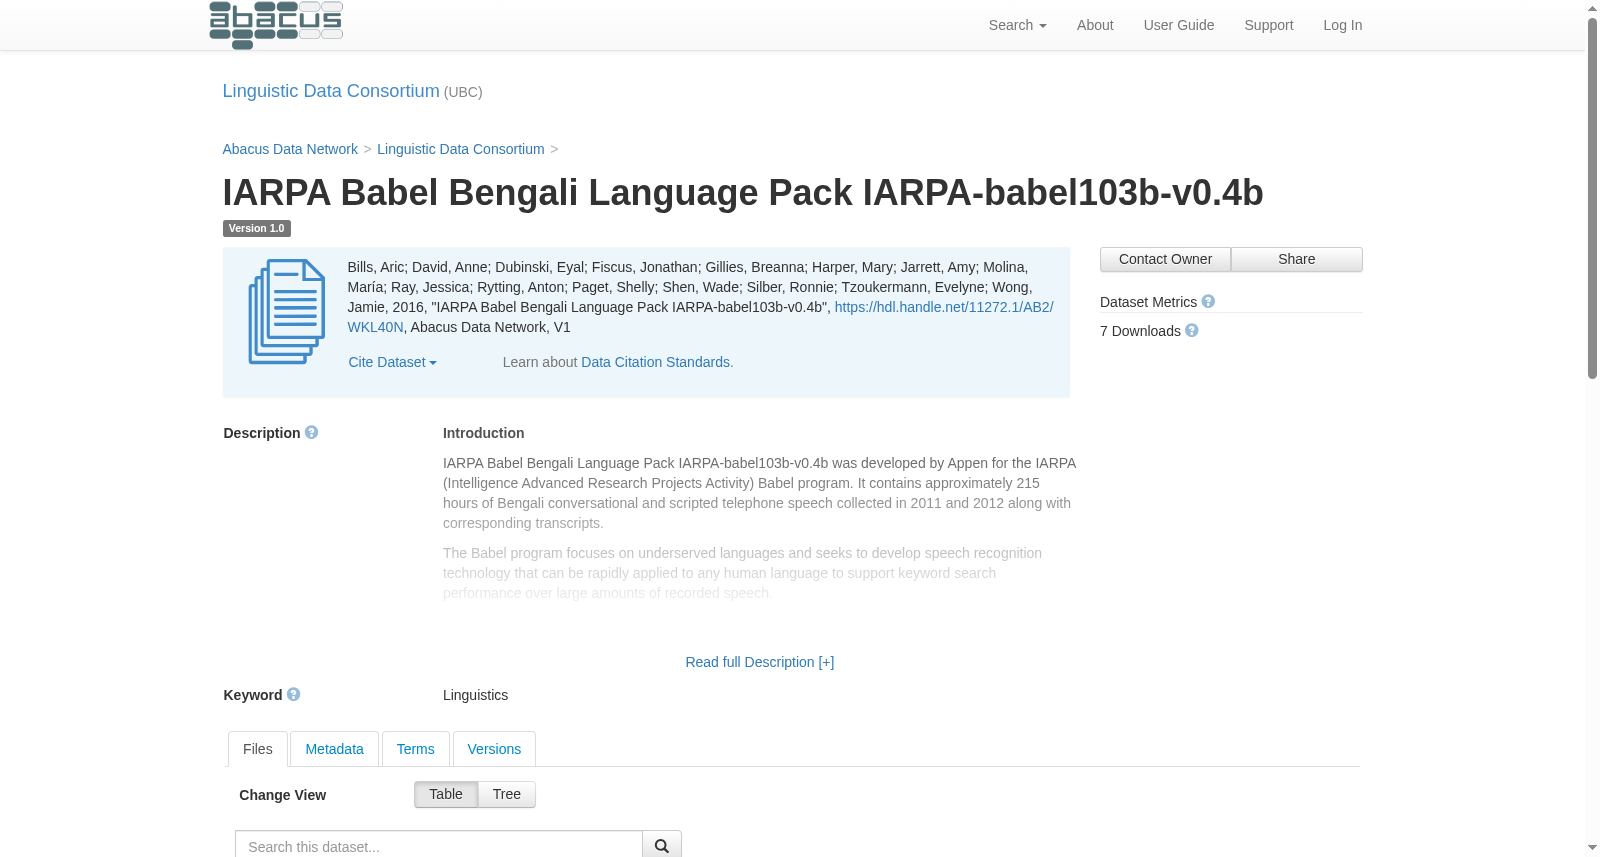The width and height of the screenshot is (1600, 857).
Task: Go to Support
Action: (x=1269, y=25)
